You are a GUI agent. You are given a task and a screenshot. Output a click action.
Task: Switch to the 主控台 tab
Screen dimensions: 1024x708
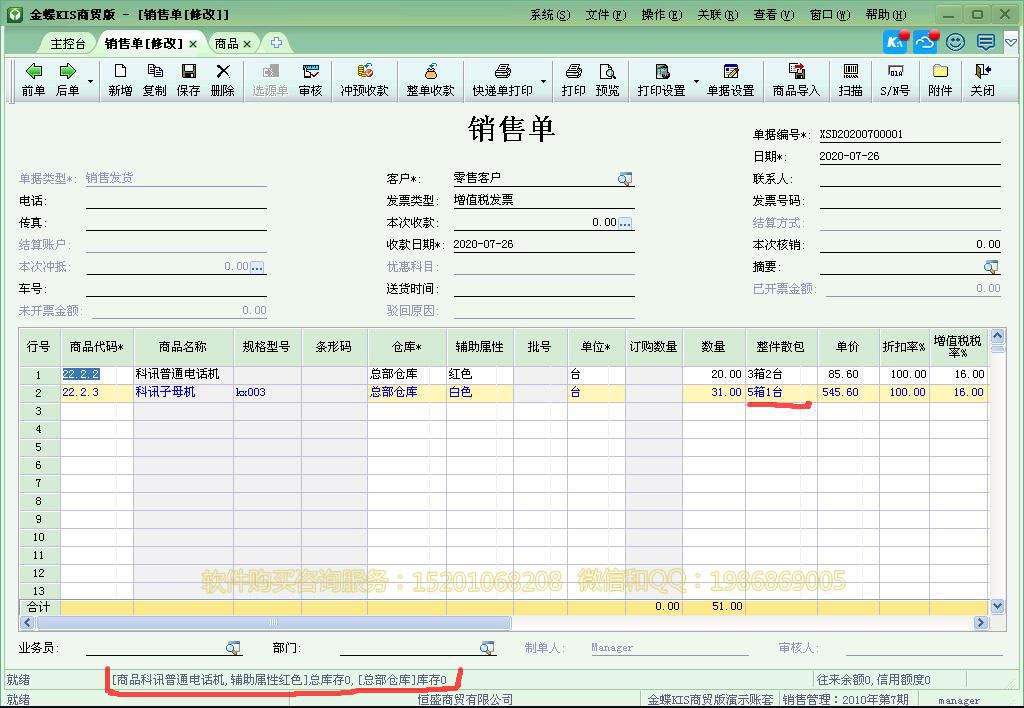pyautogui.click(x=68, y=44)
